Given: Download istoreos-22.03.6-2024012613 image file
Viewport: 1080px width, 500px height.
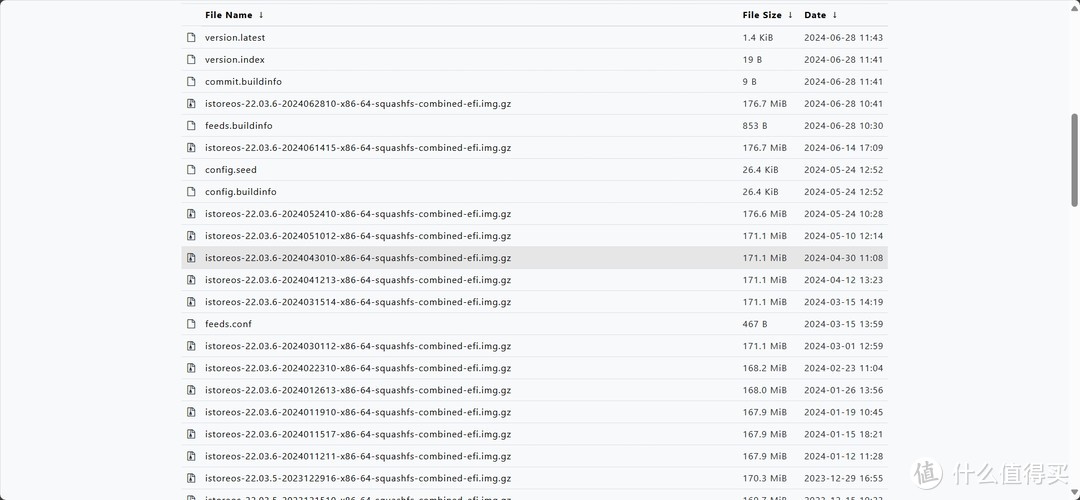Looking at the screenshot, I should point(357,390).
